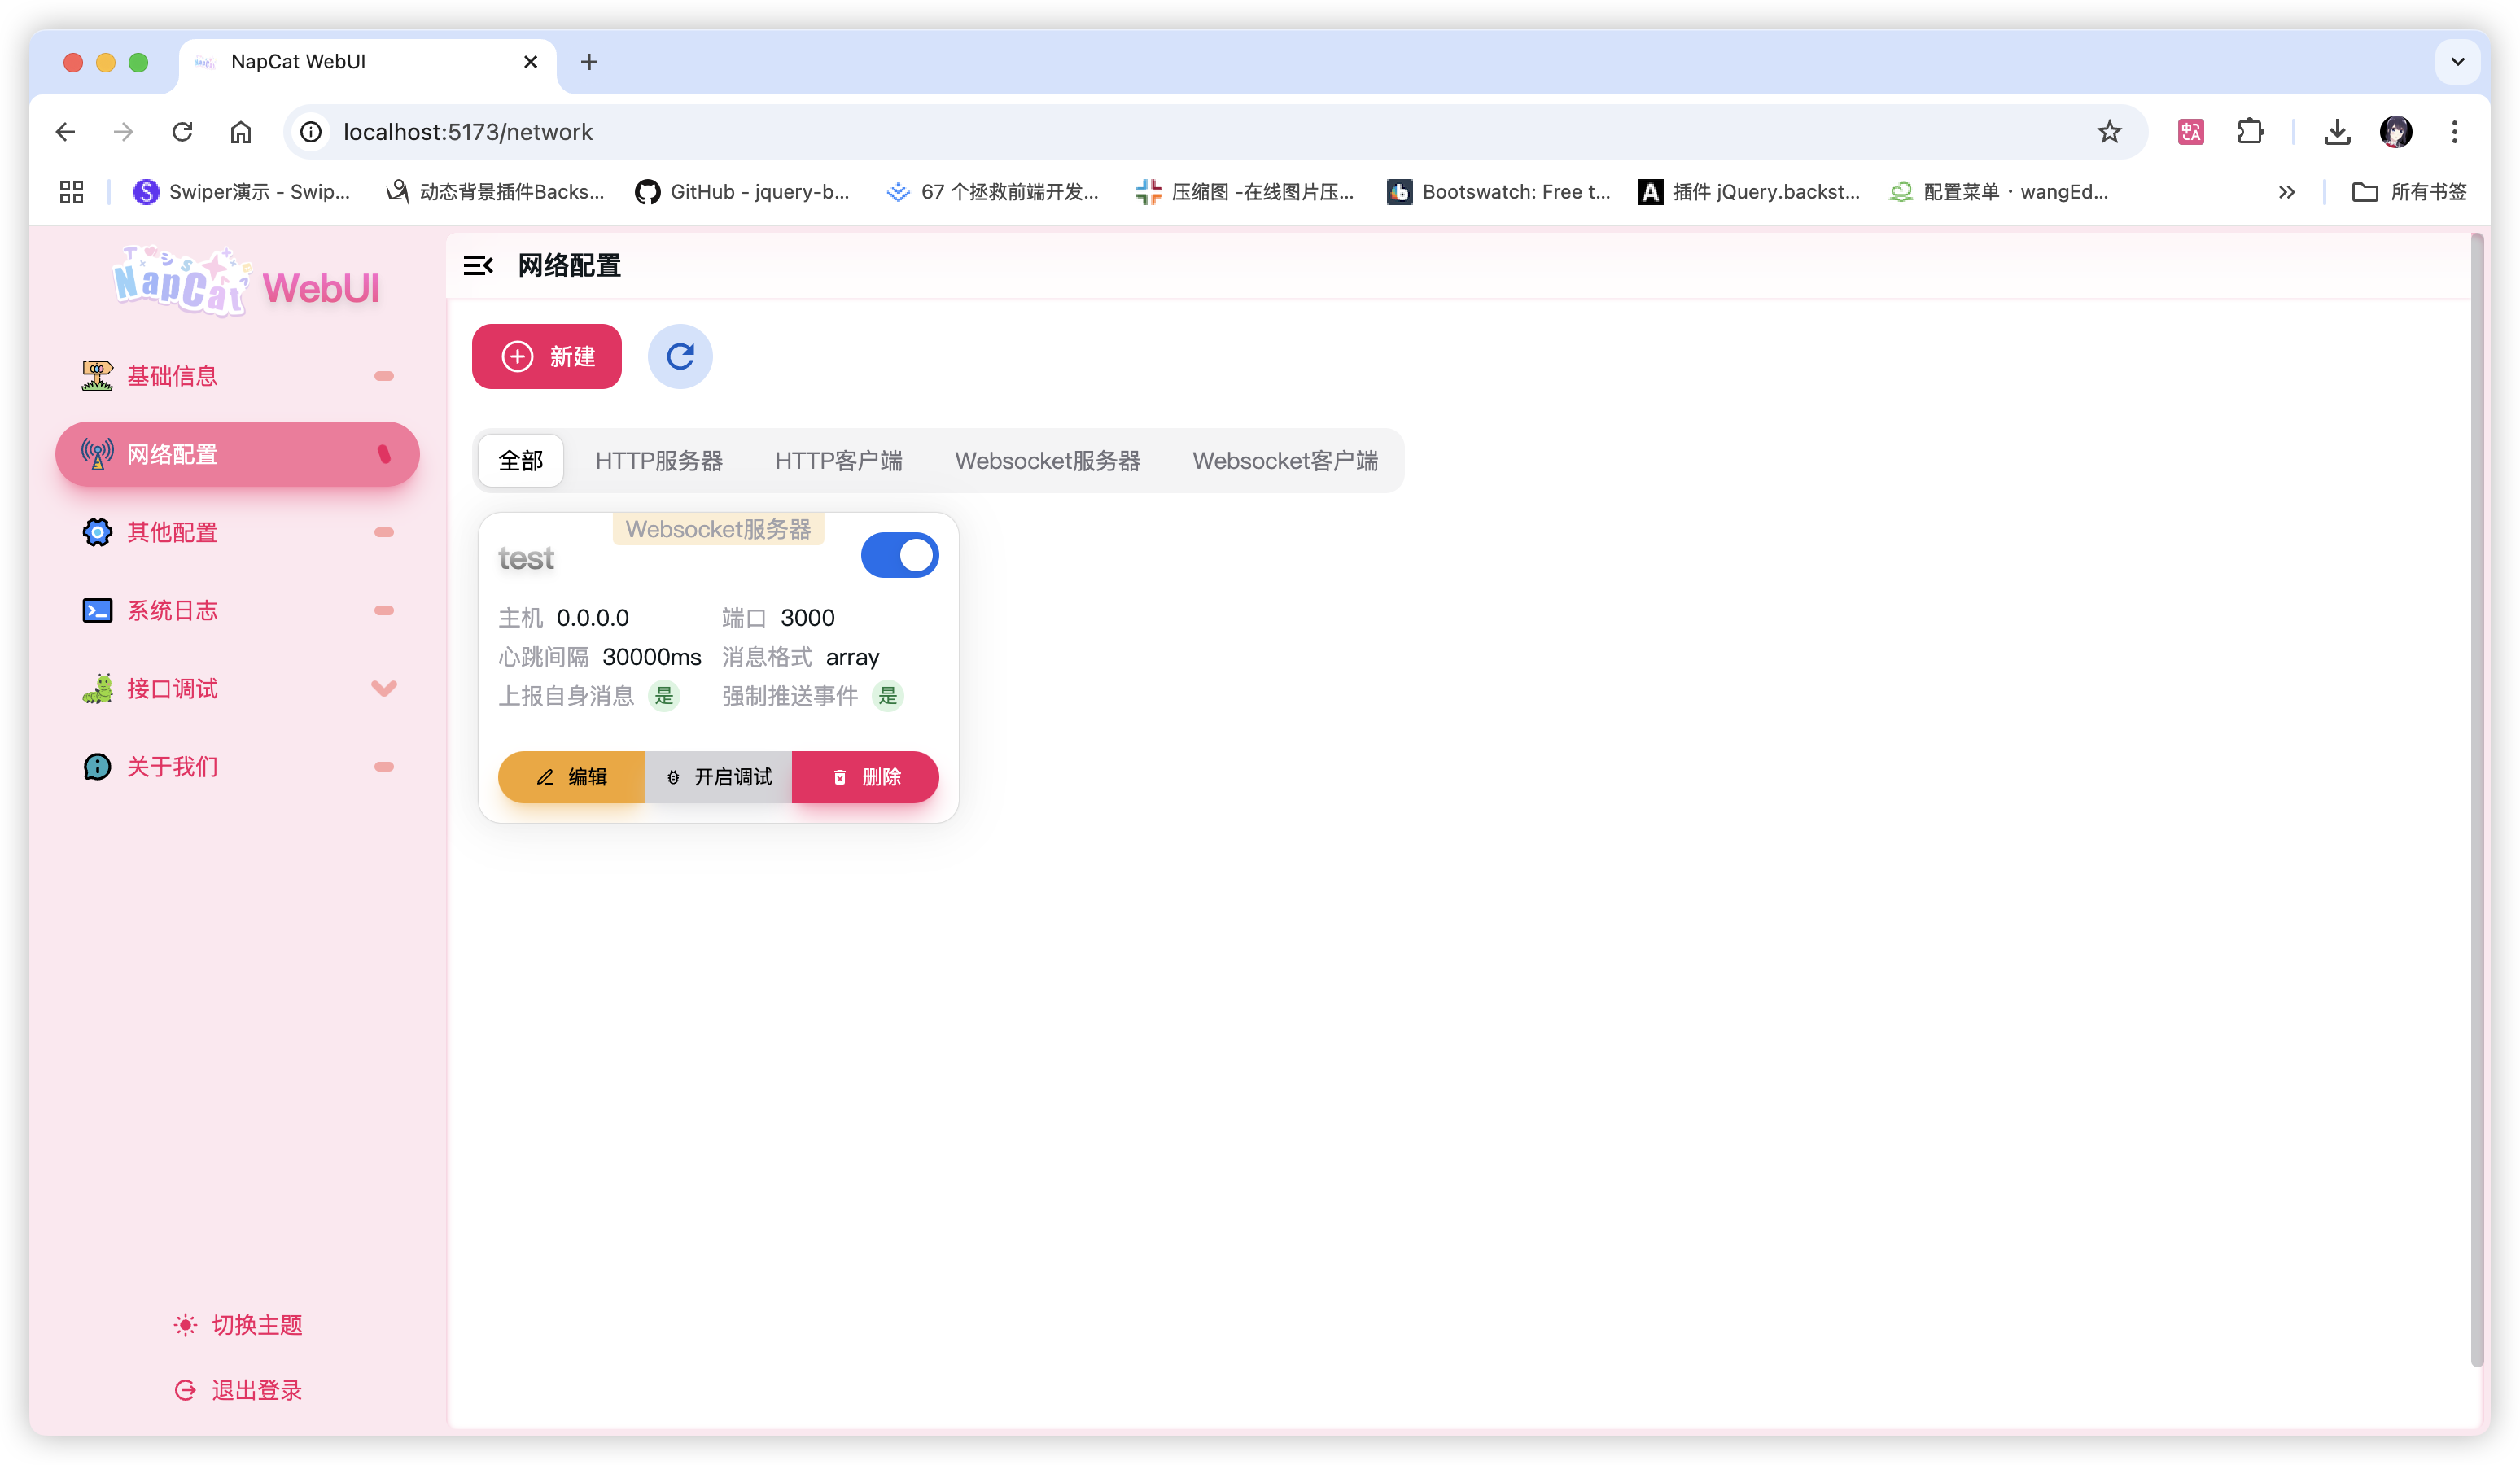Bookmark this page with the star icon

2109,132
